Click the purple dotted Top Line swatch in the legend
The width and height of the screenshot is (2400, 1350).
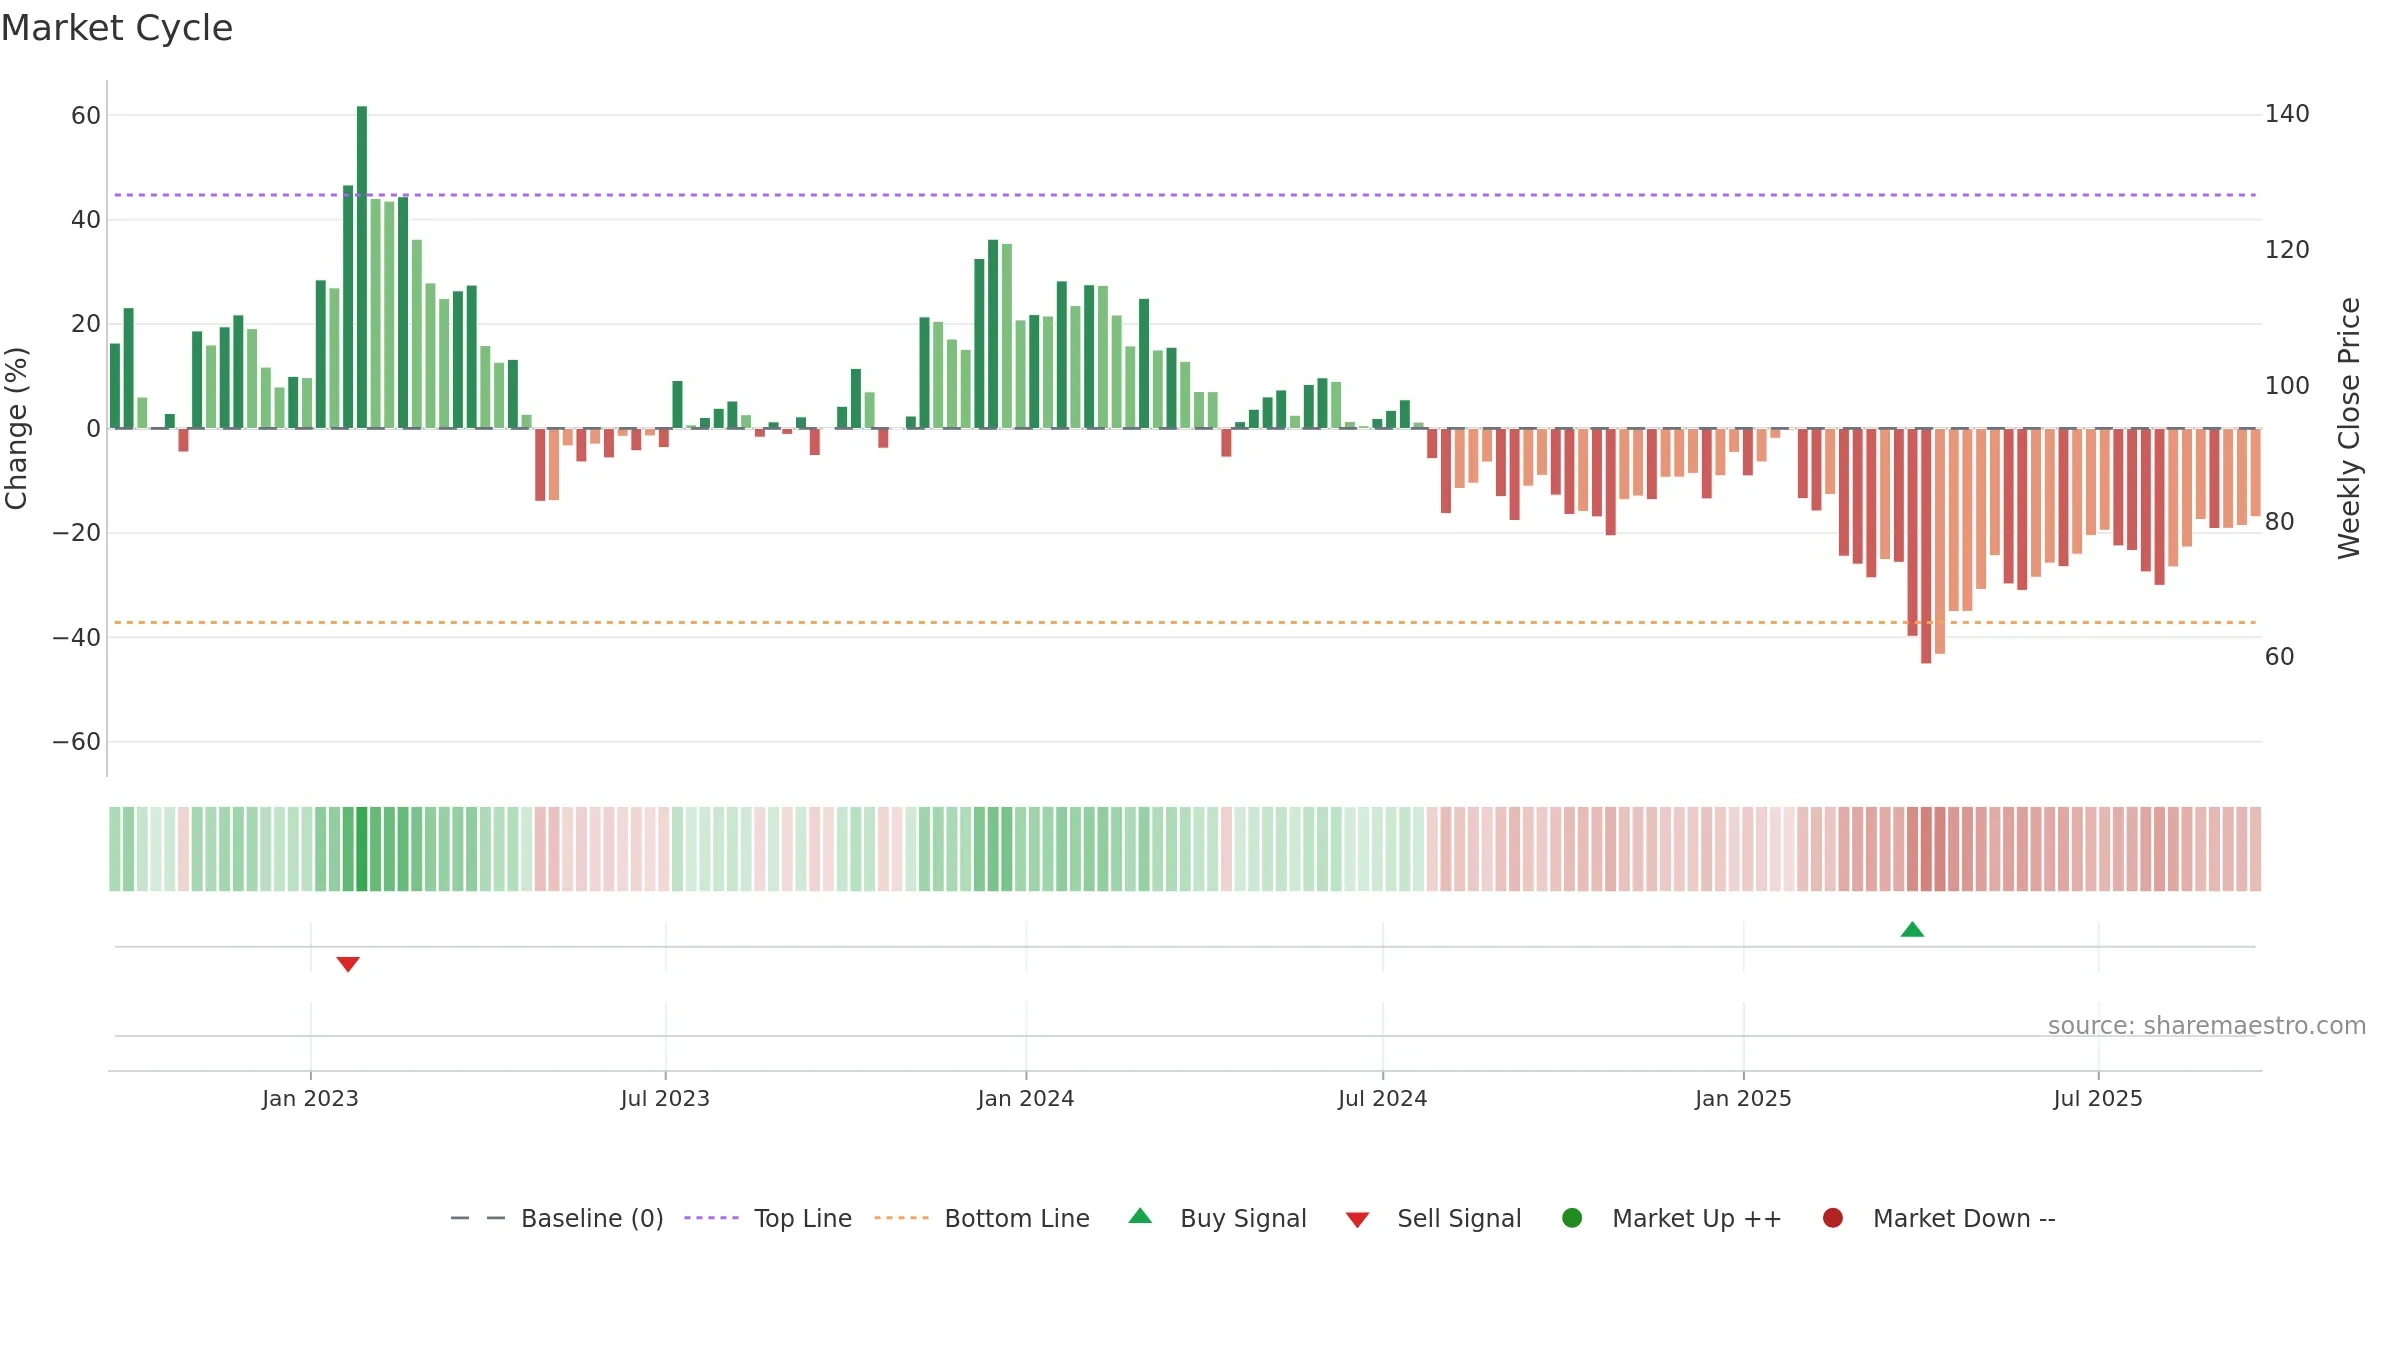[x=711, y=1218]
